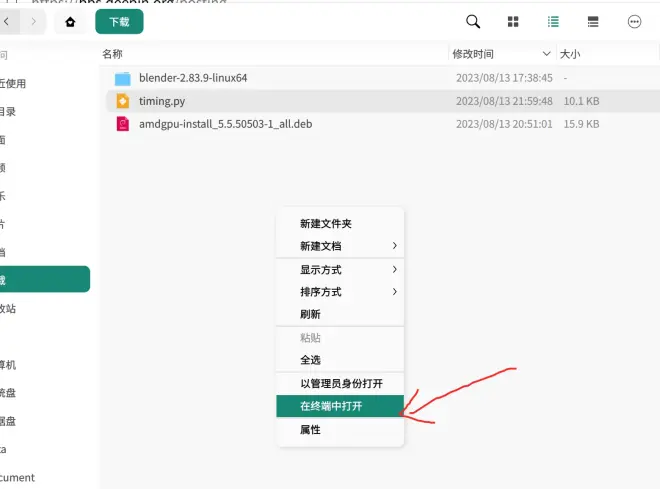The height and width of the screenshot is (489, 660).
Task: Open the more options ellipsis menu
Action: [634, 21]
